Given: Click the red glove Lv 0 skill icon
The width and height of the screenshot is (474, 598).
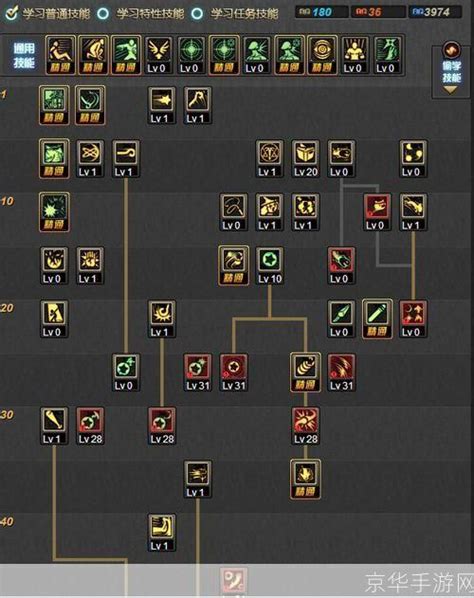Looking at the screenshot, I should tap(341, 265).
